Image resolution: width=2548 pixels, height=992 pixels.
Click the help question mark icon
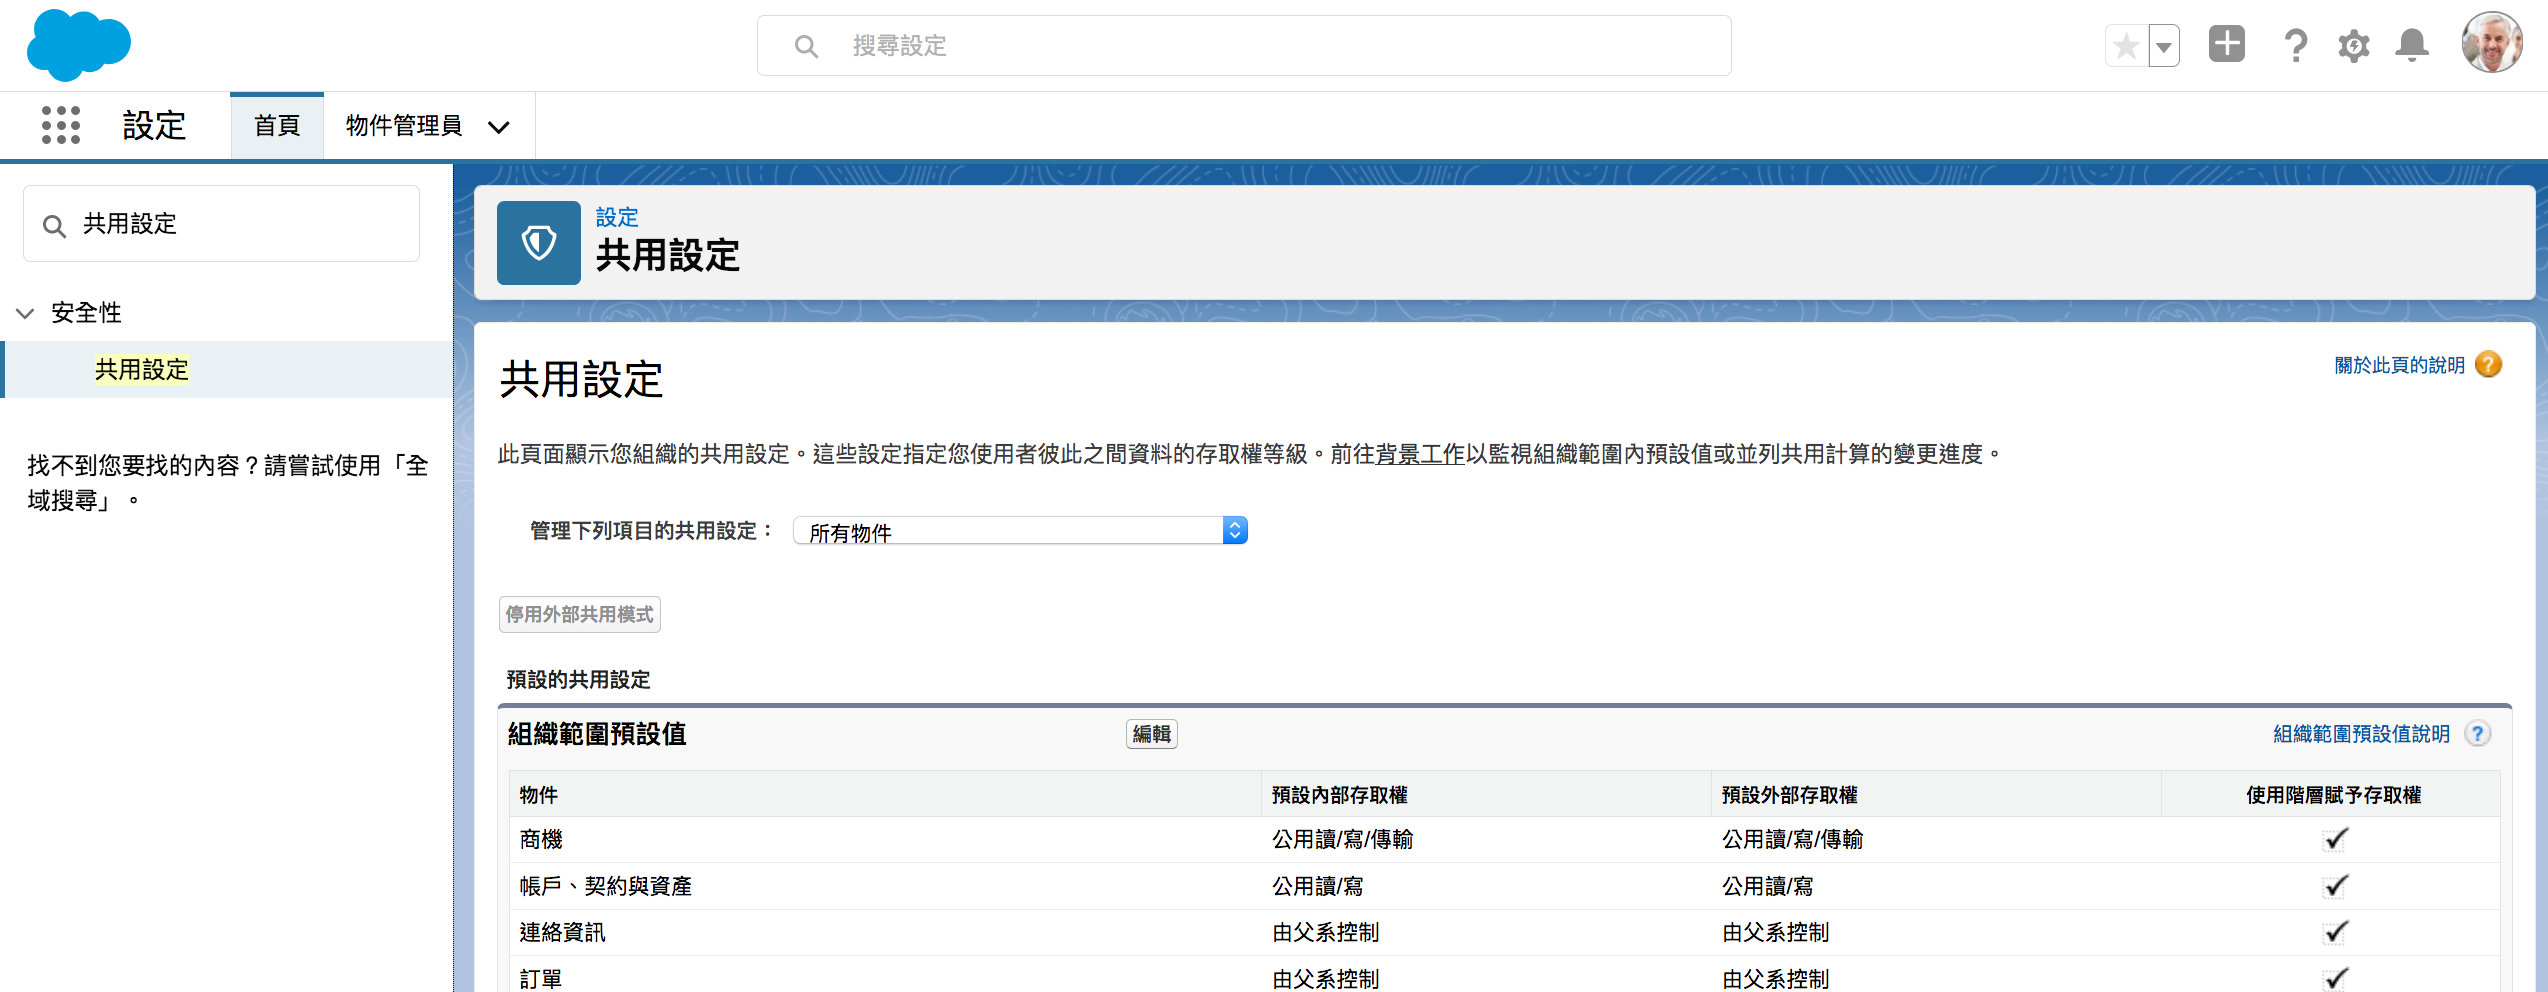click(x=2295, y=45)
